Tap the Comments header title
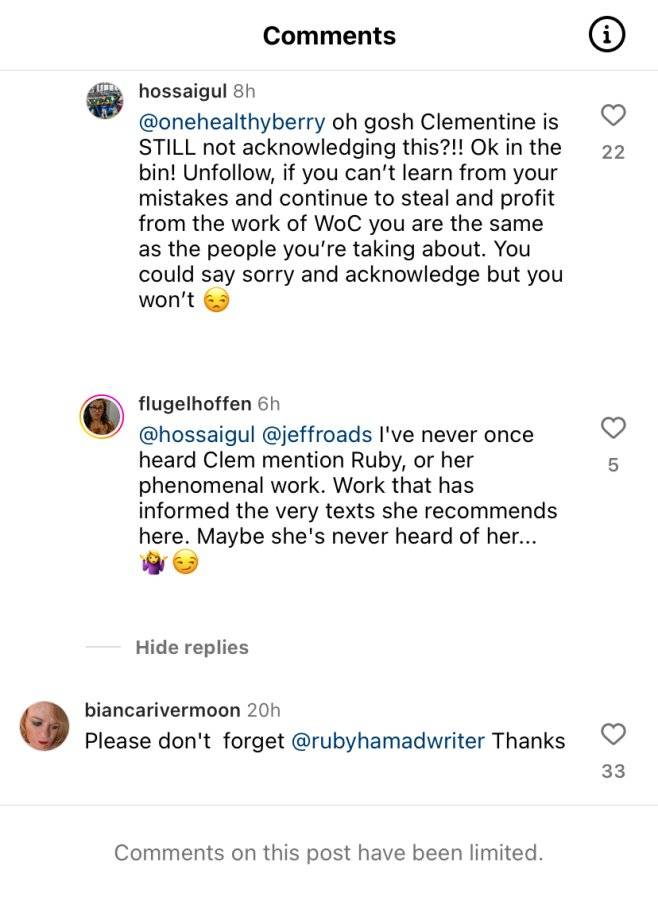The height and width of the screenshot is (900, 658). (329, 36)
